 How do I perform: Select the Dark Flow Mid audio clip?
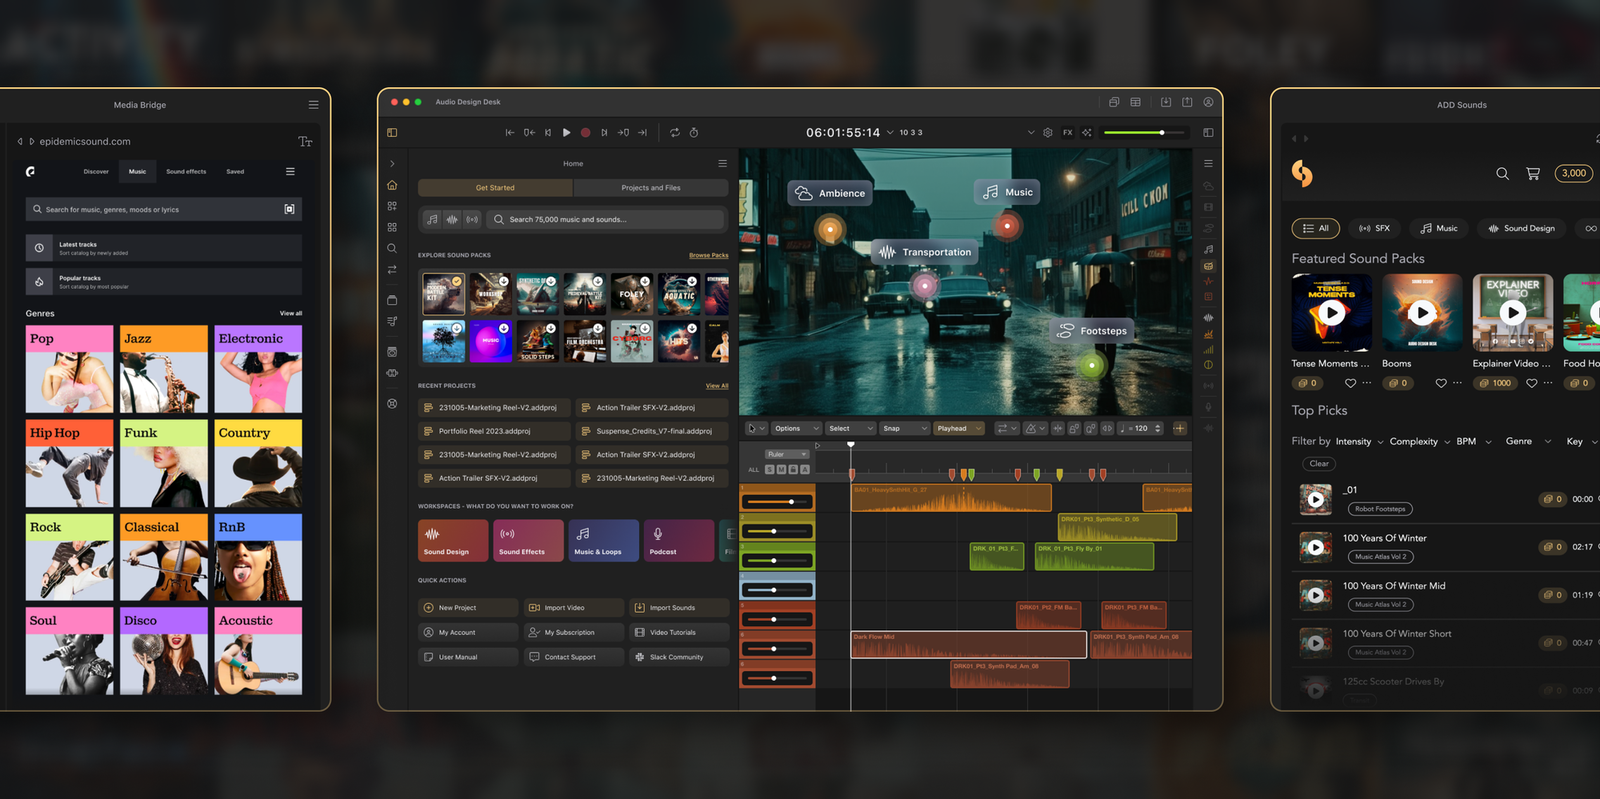[968, 644]
